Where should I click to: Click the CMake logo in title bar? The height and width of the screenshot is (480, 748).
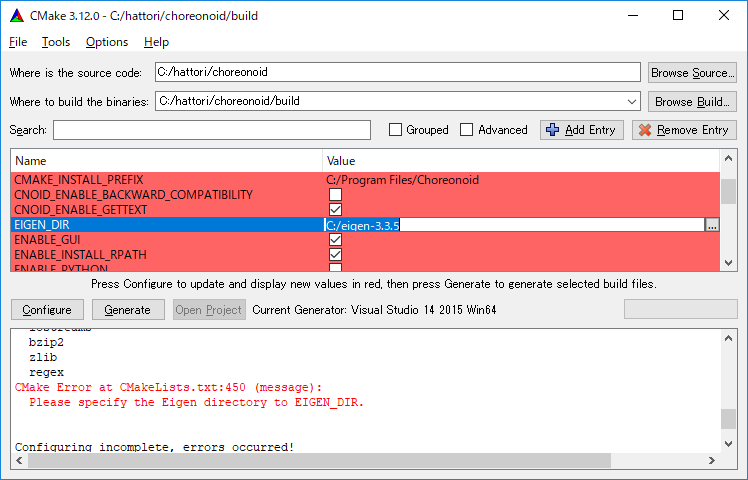(x=16, y=15)
